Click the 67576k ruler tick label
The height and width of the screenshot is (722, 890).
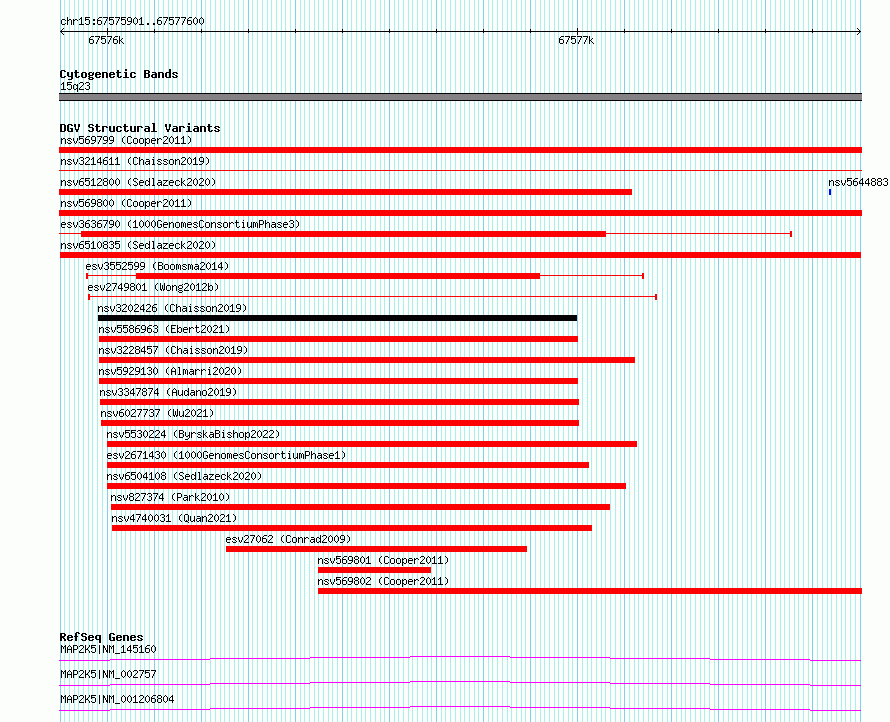tap(106, 40)
